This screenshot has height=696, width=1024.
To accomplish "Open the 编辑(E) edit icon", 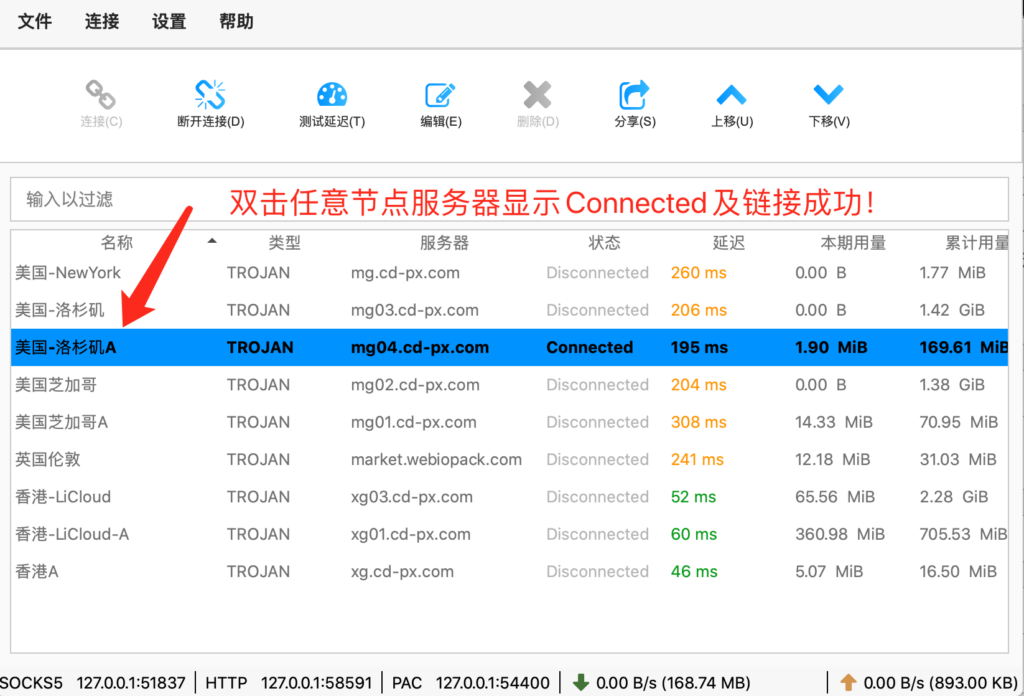I will 439,100.
